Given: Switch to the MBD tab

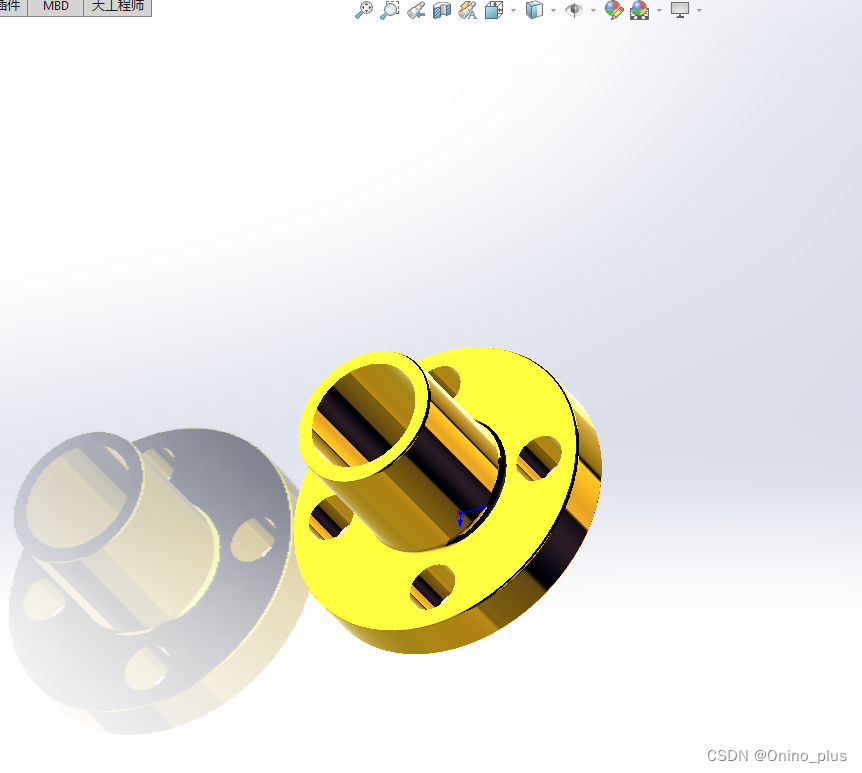Looking at the screenshot, I should point(56,6).
